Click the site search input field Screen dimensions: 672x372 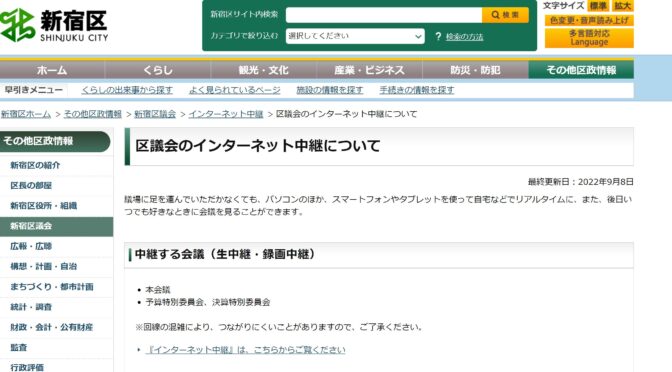(x=384, y=15)
